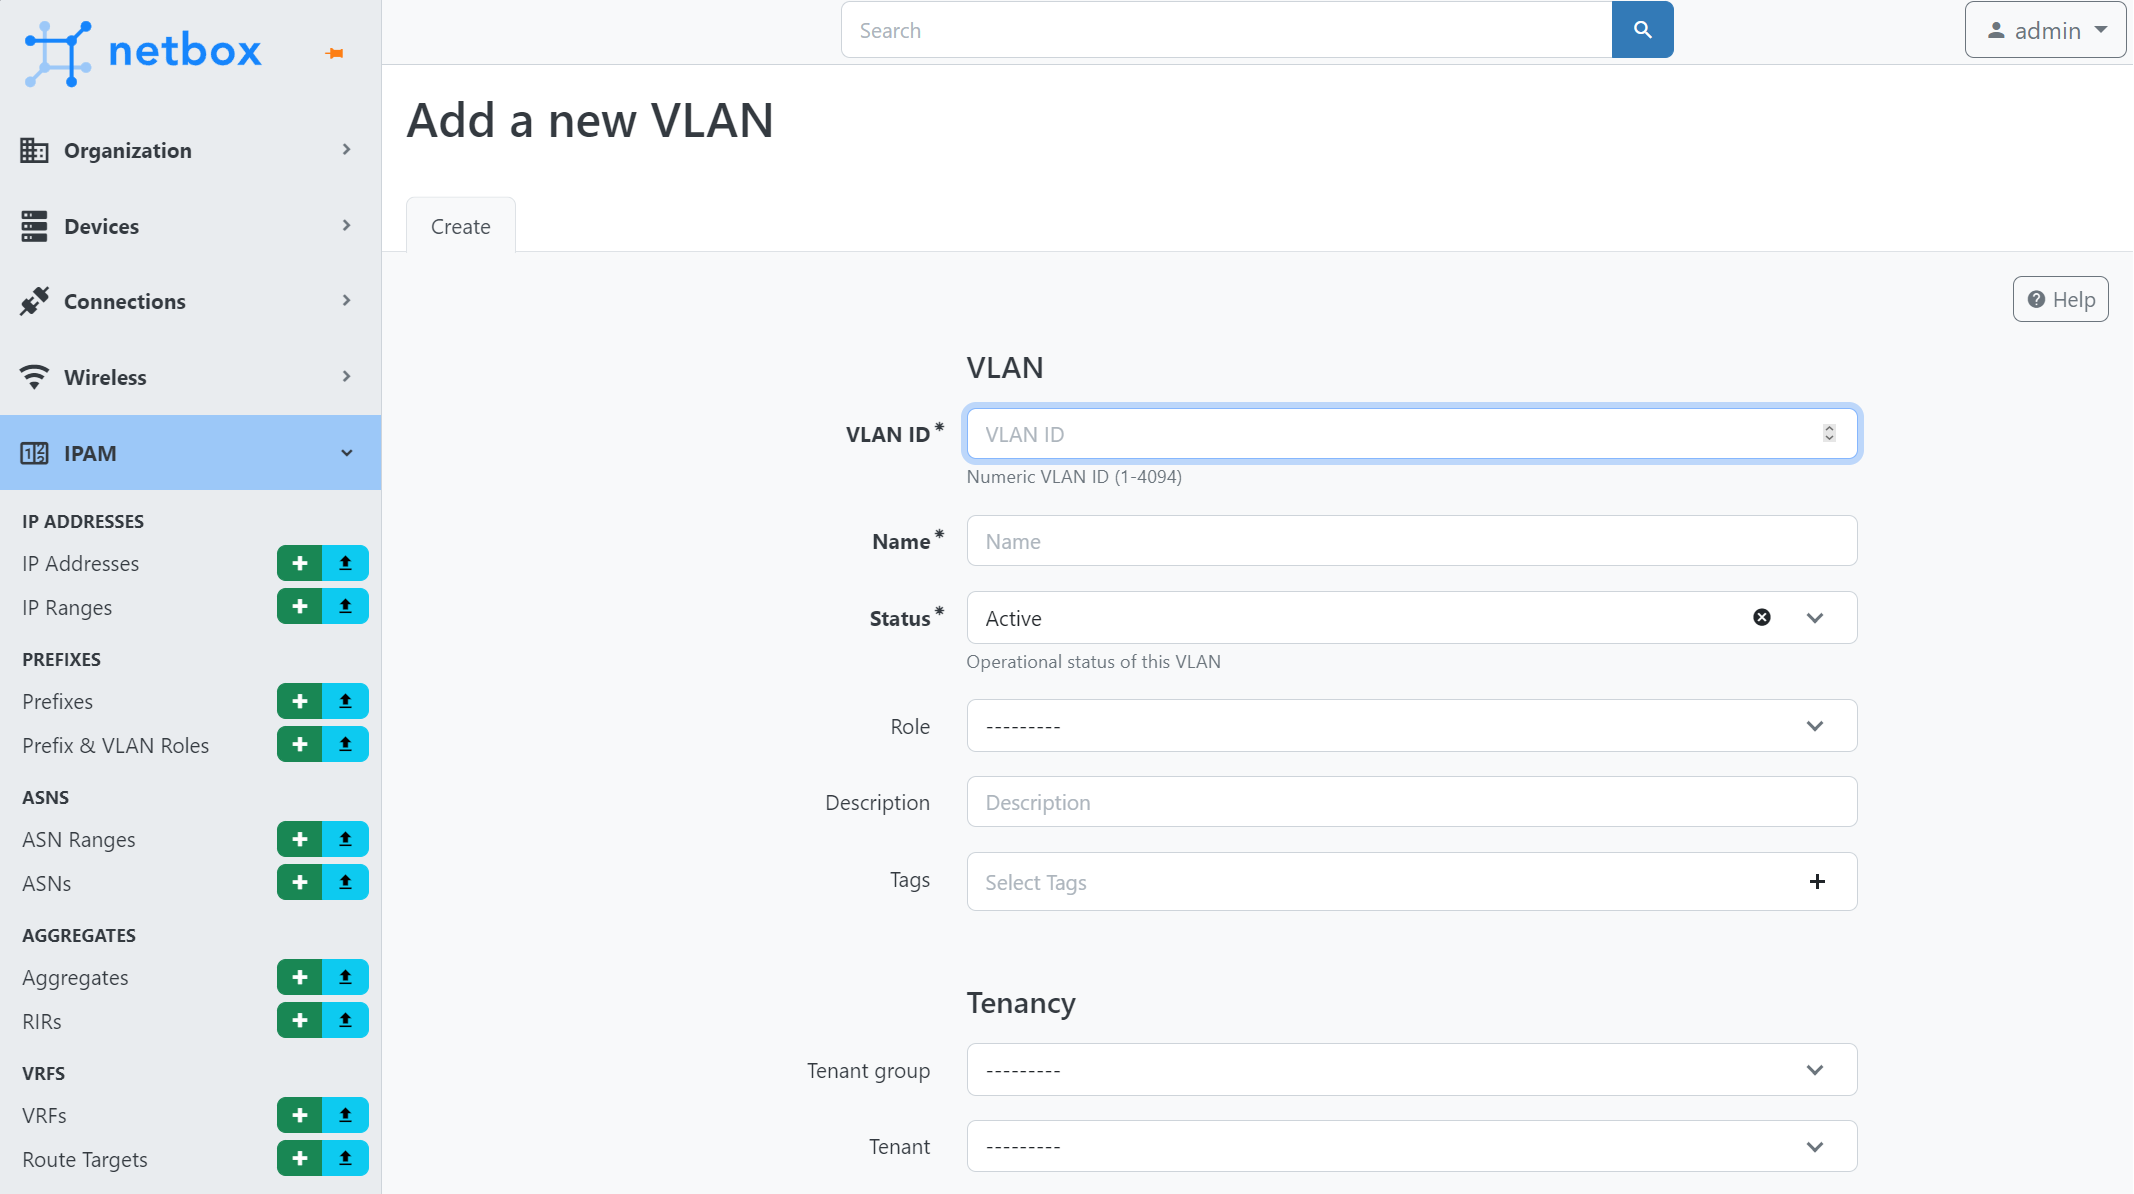Screen dimensions: 2134x1194
Task: Open the Aggregates import tool
Action: coord(346,977)
